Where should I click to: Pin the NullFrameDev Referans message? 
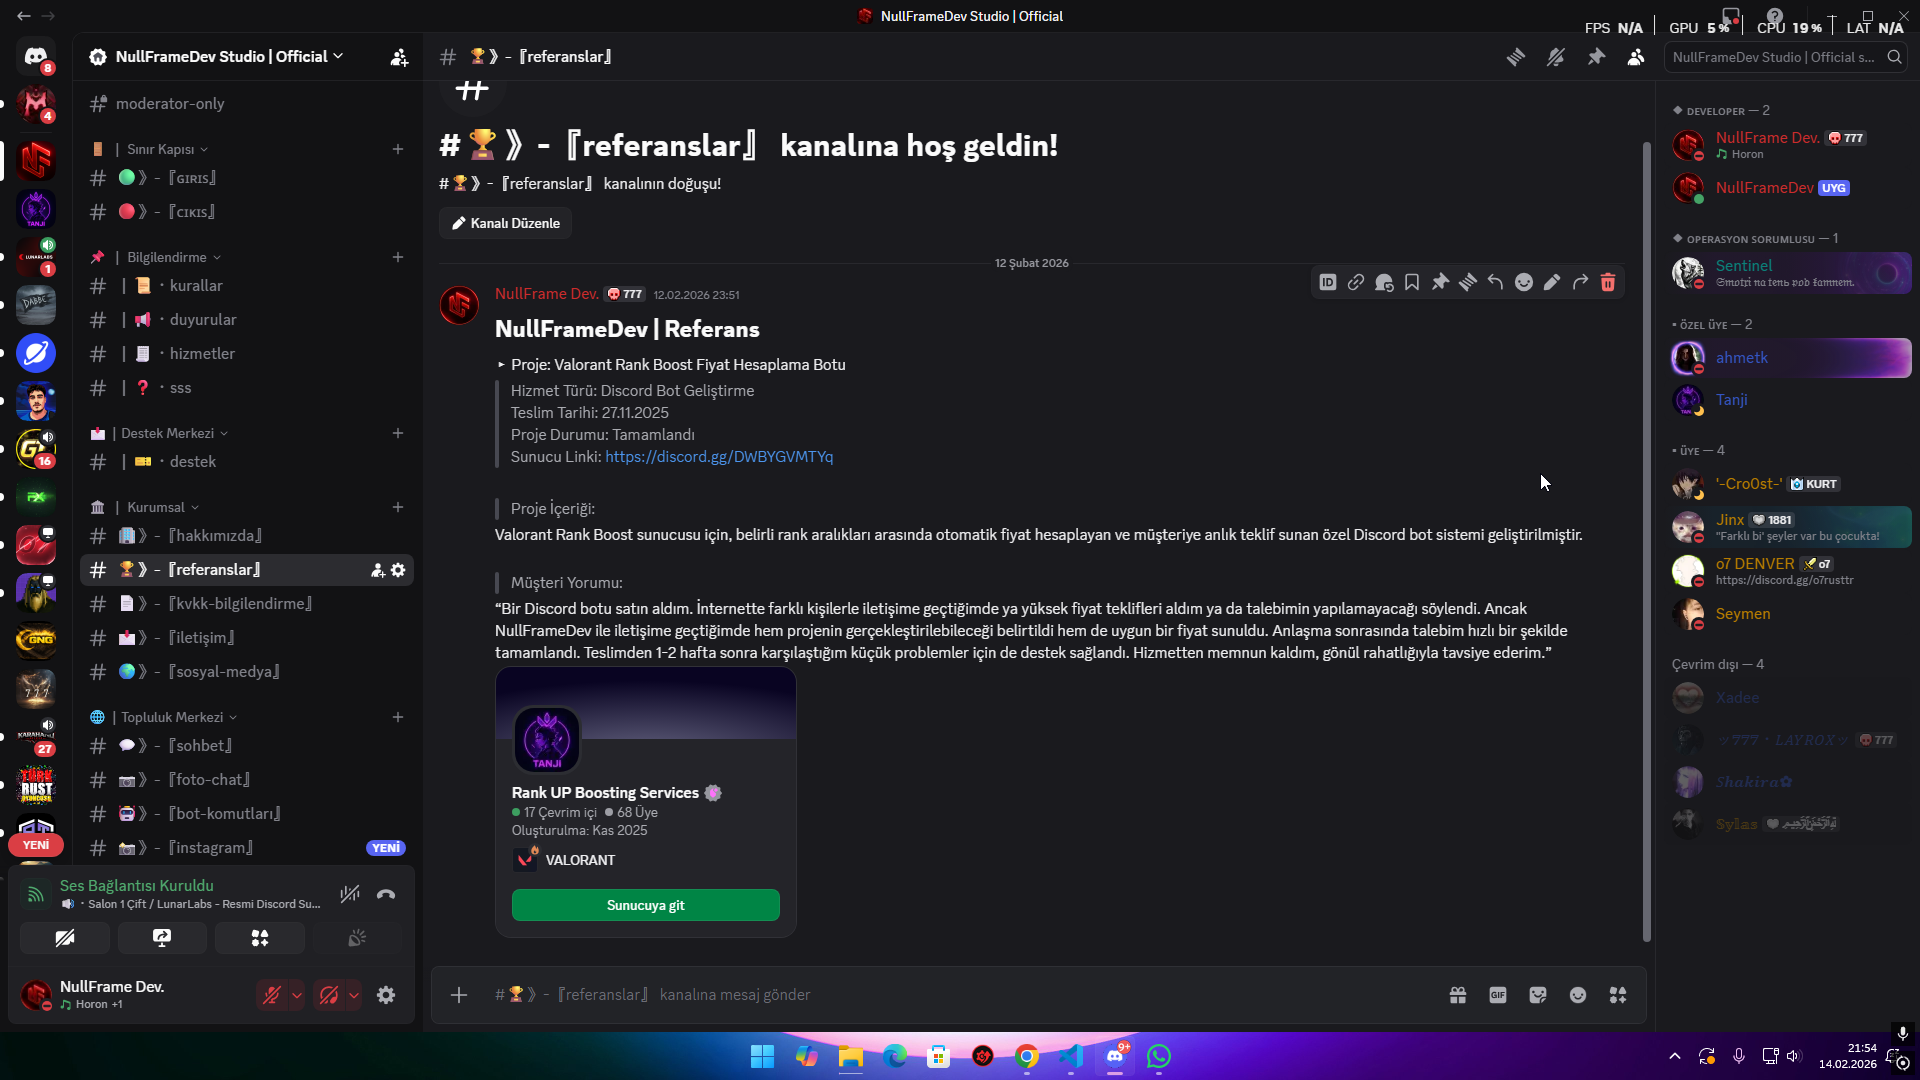coord(1440,283)
